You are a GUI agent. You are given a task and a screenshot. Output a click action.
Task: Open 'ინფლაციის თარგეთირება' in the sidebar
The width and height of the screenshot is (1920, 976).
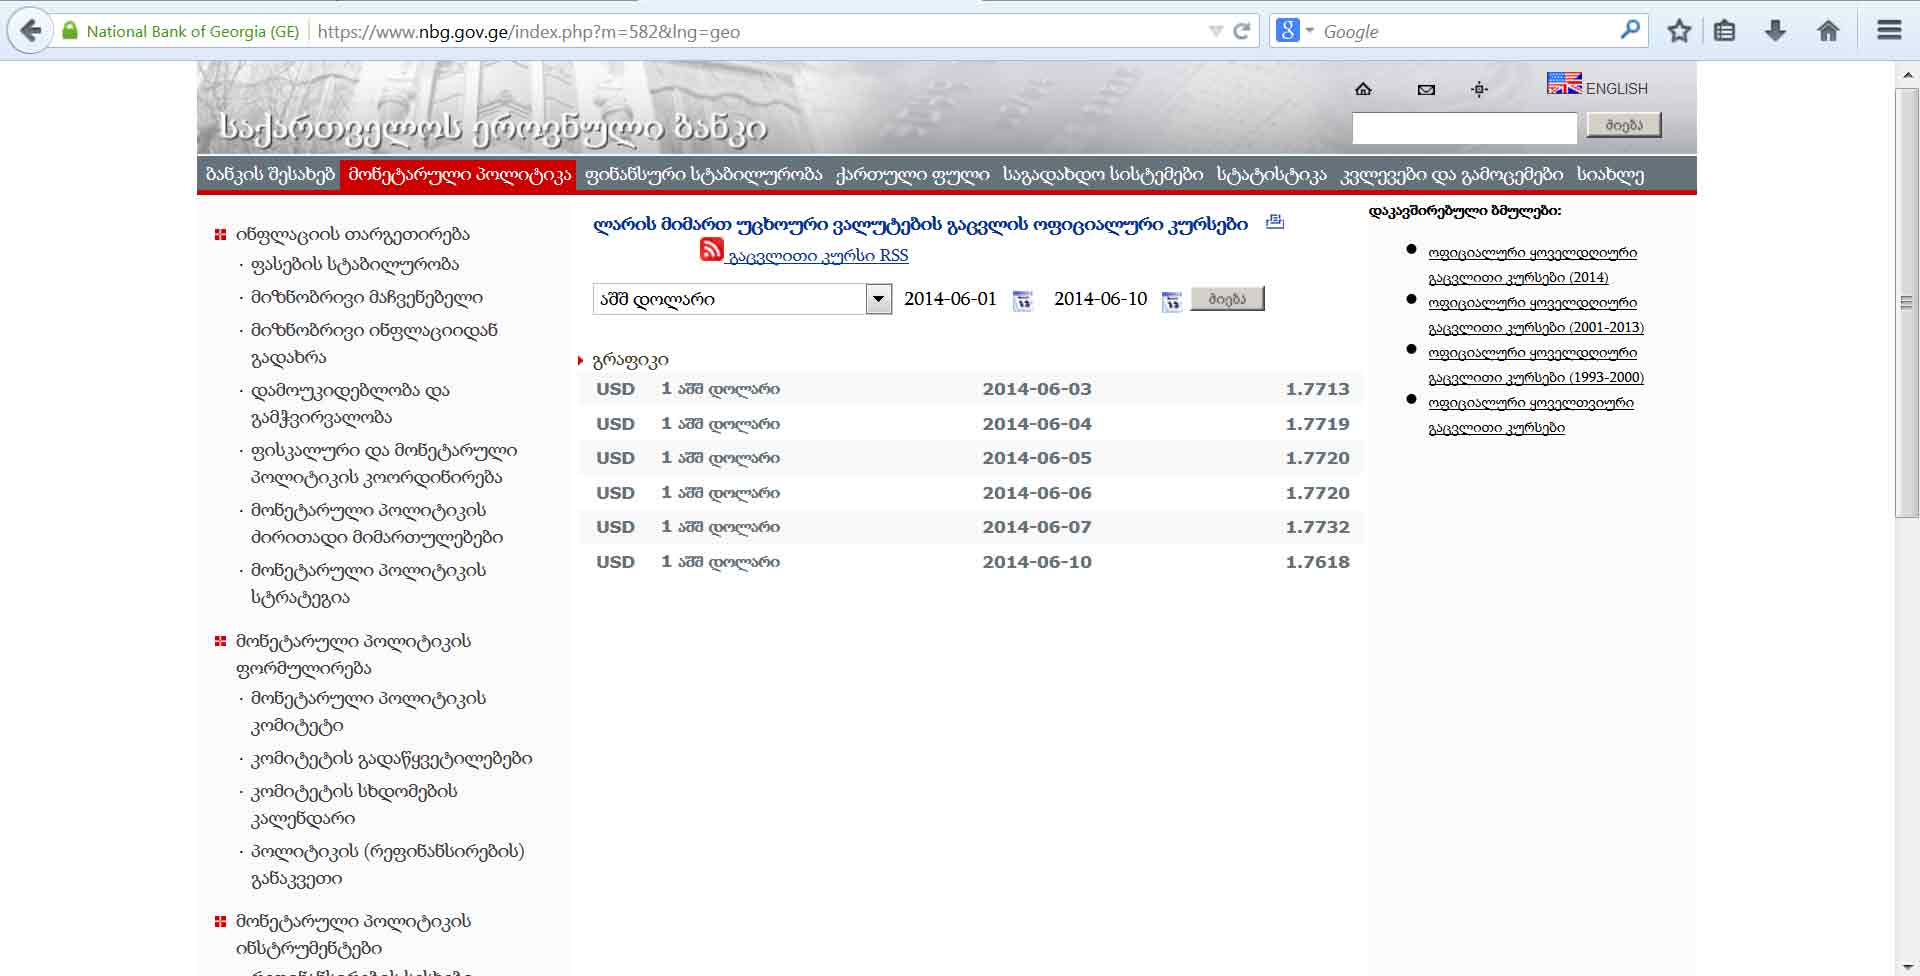(x=352, y=234)
